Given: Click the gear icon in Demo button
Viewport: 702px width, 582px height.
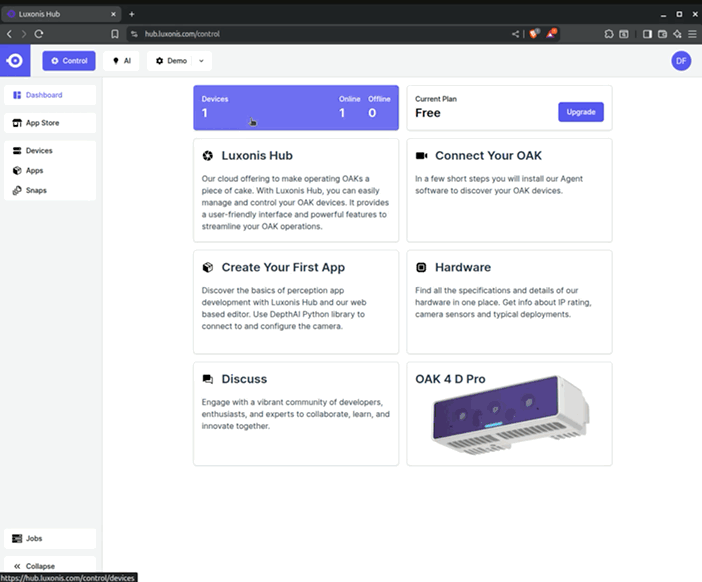Looking at the screenshot, I should coord(159,61).
